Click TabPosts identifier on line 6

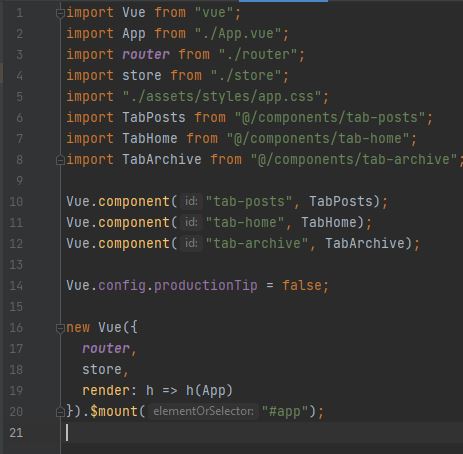pyautogui.click(x=154, y=118)
